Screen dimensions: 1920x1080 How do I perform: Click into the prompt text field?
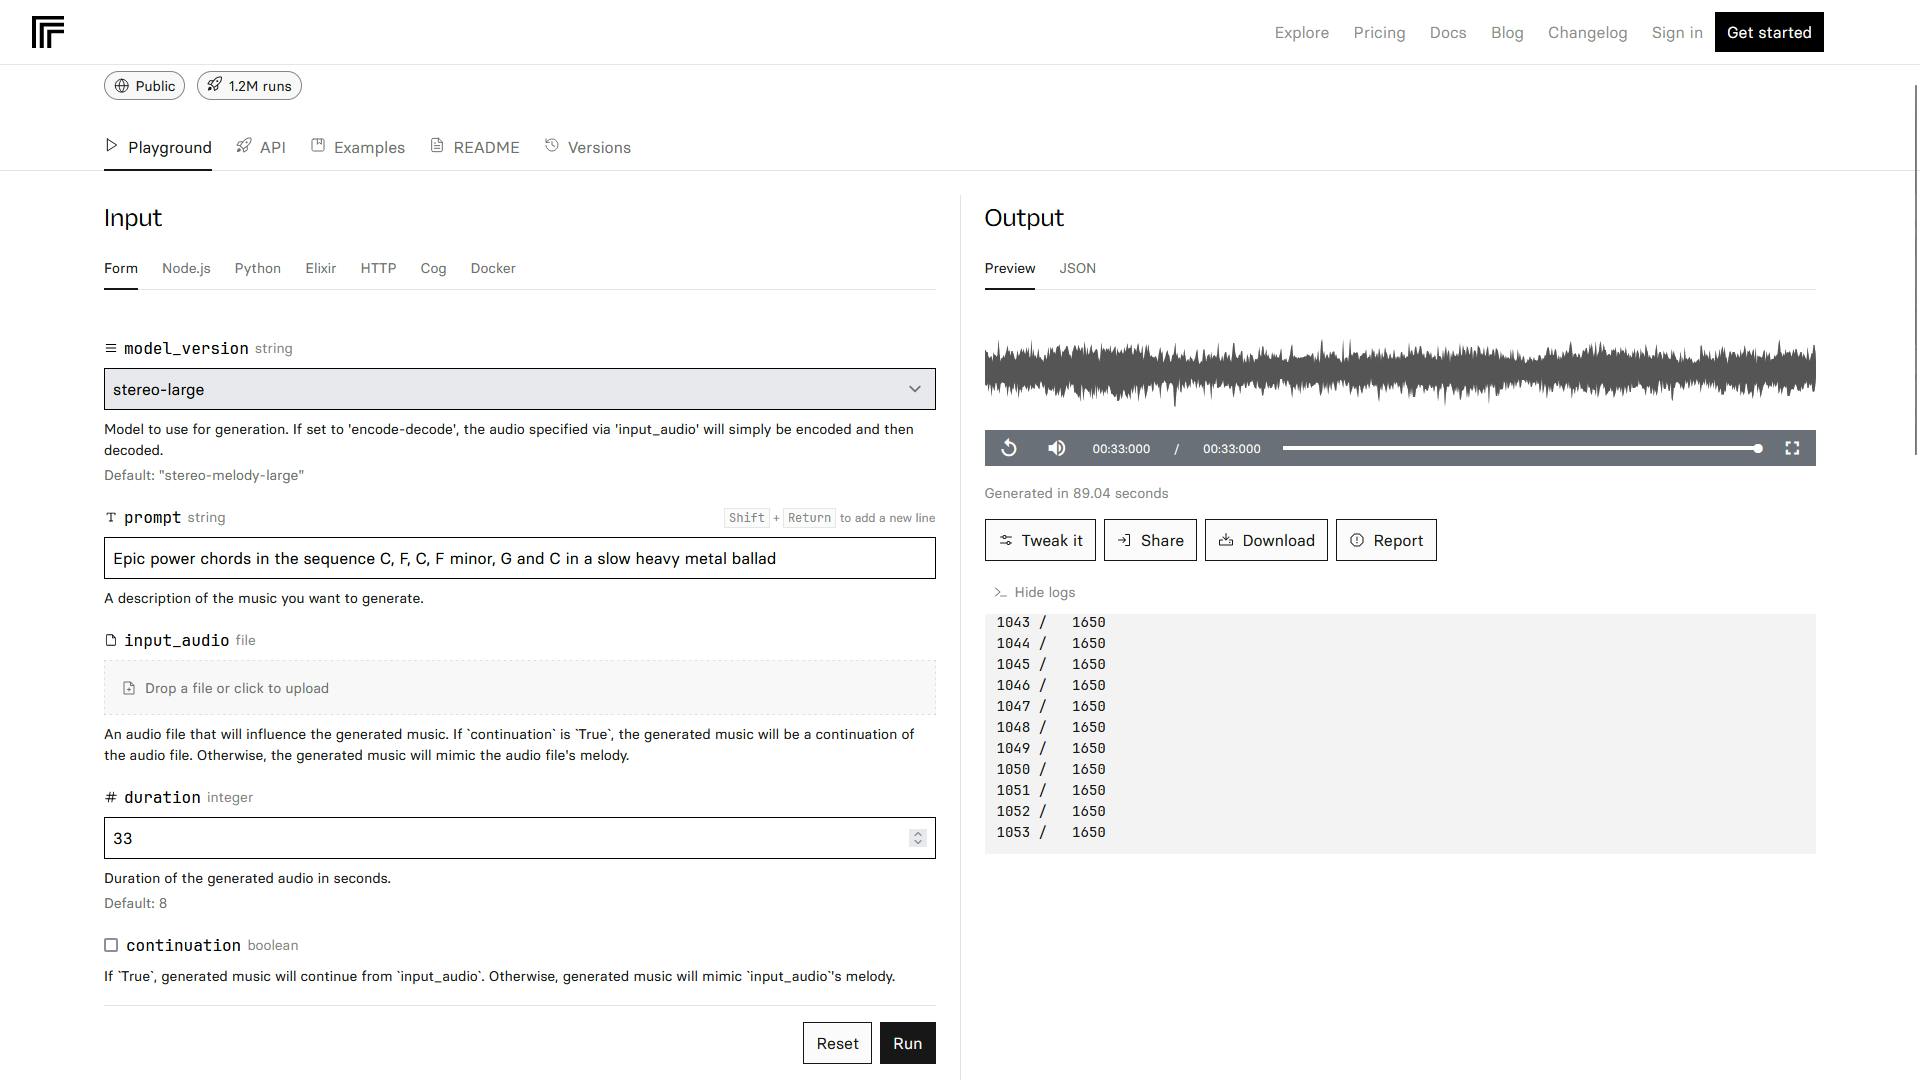pyautogui.click(x=519, y=558)
